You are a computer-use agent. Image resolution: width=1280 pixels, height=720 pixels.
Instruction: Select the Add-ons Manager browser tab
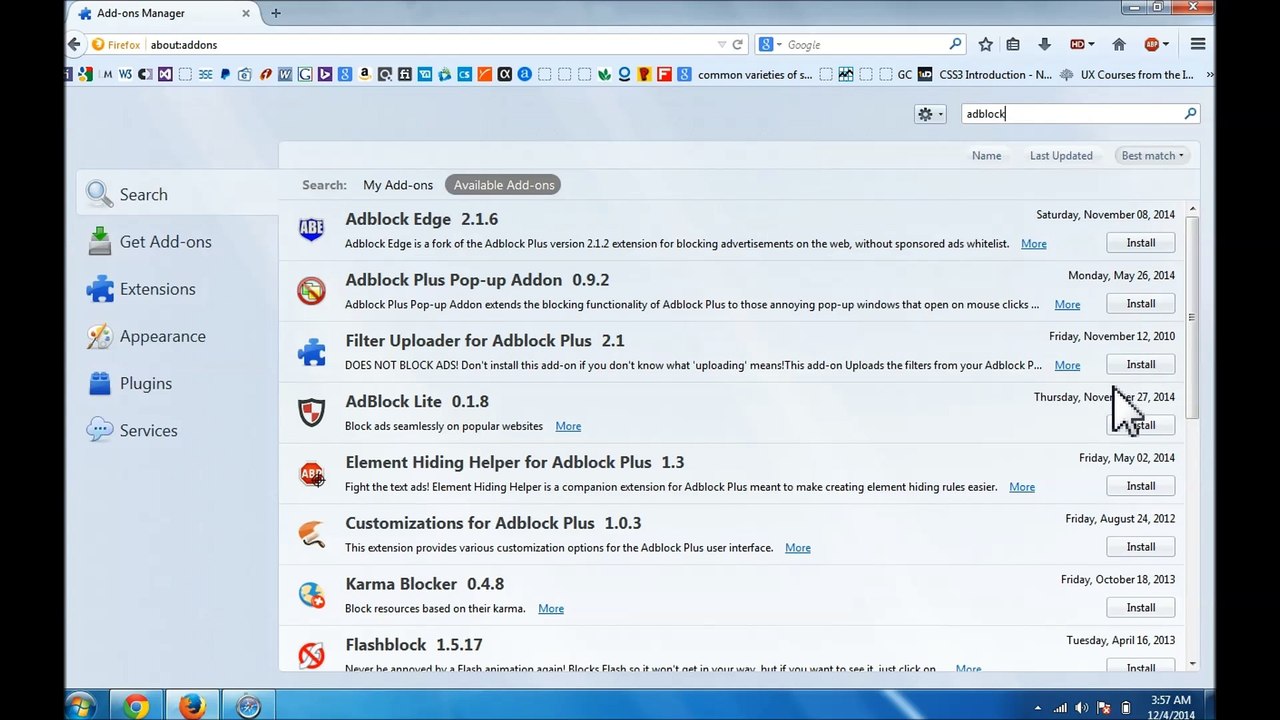coord(162,13)
